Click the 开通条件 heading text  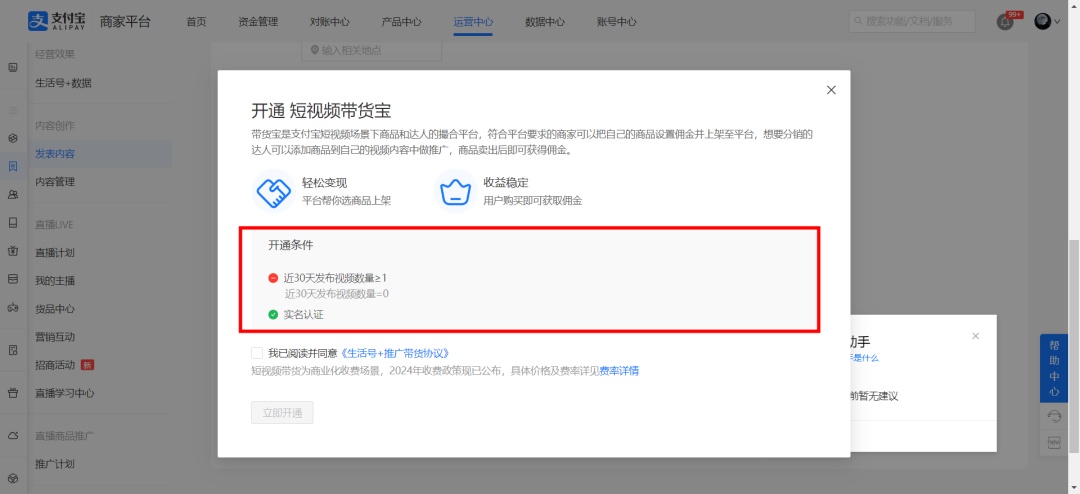pos(291,245)
